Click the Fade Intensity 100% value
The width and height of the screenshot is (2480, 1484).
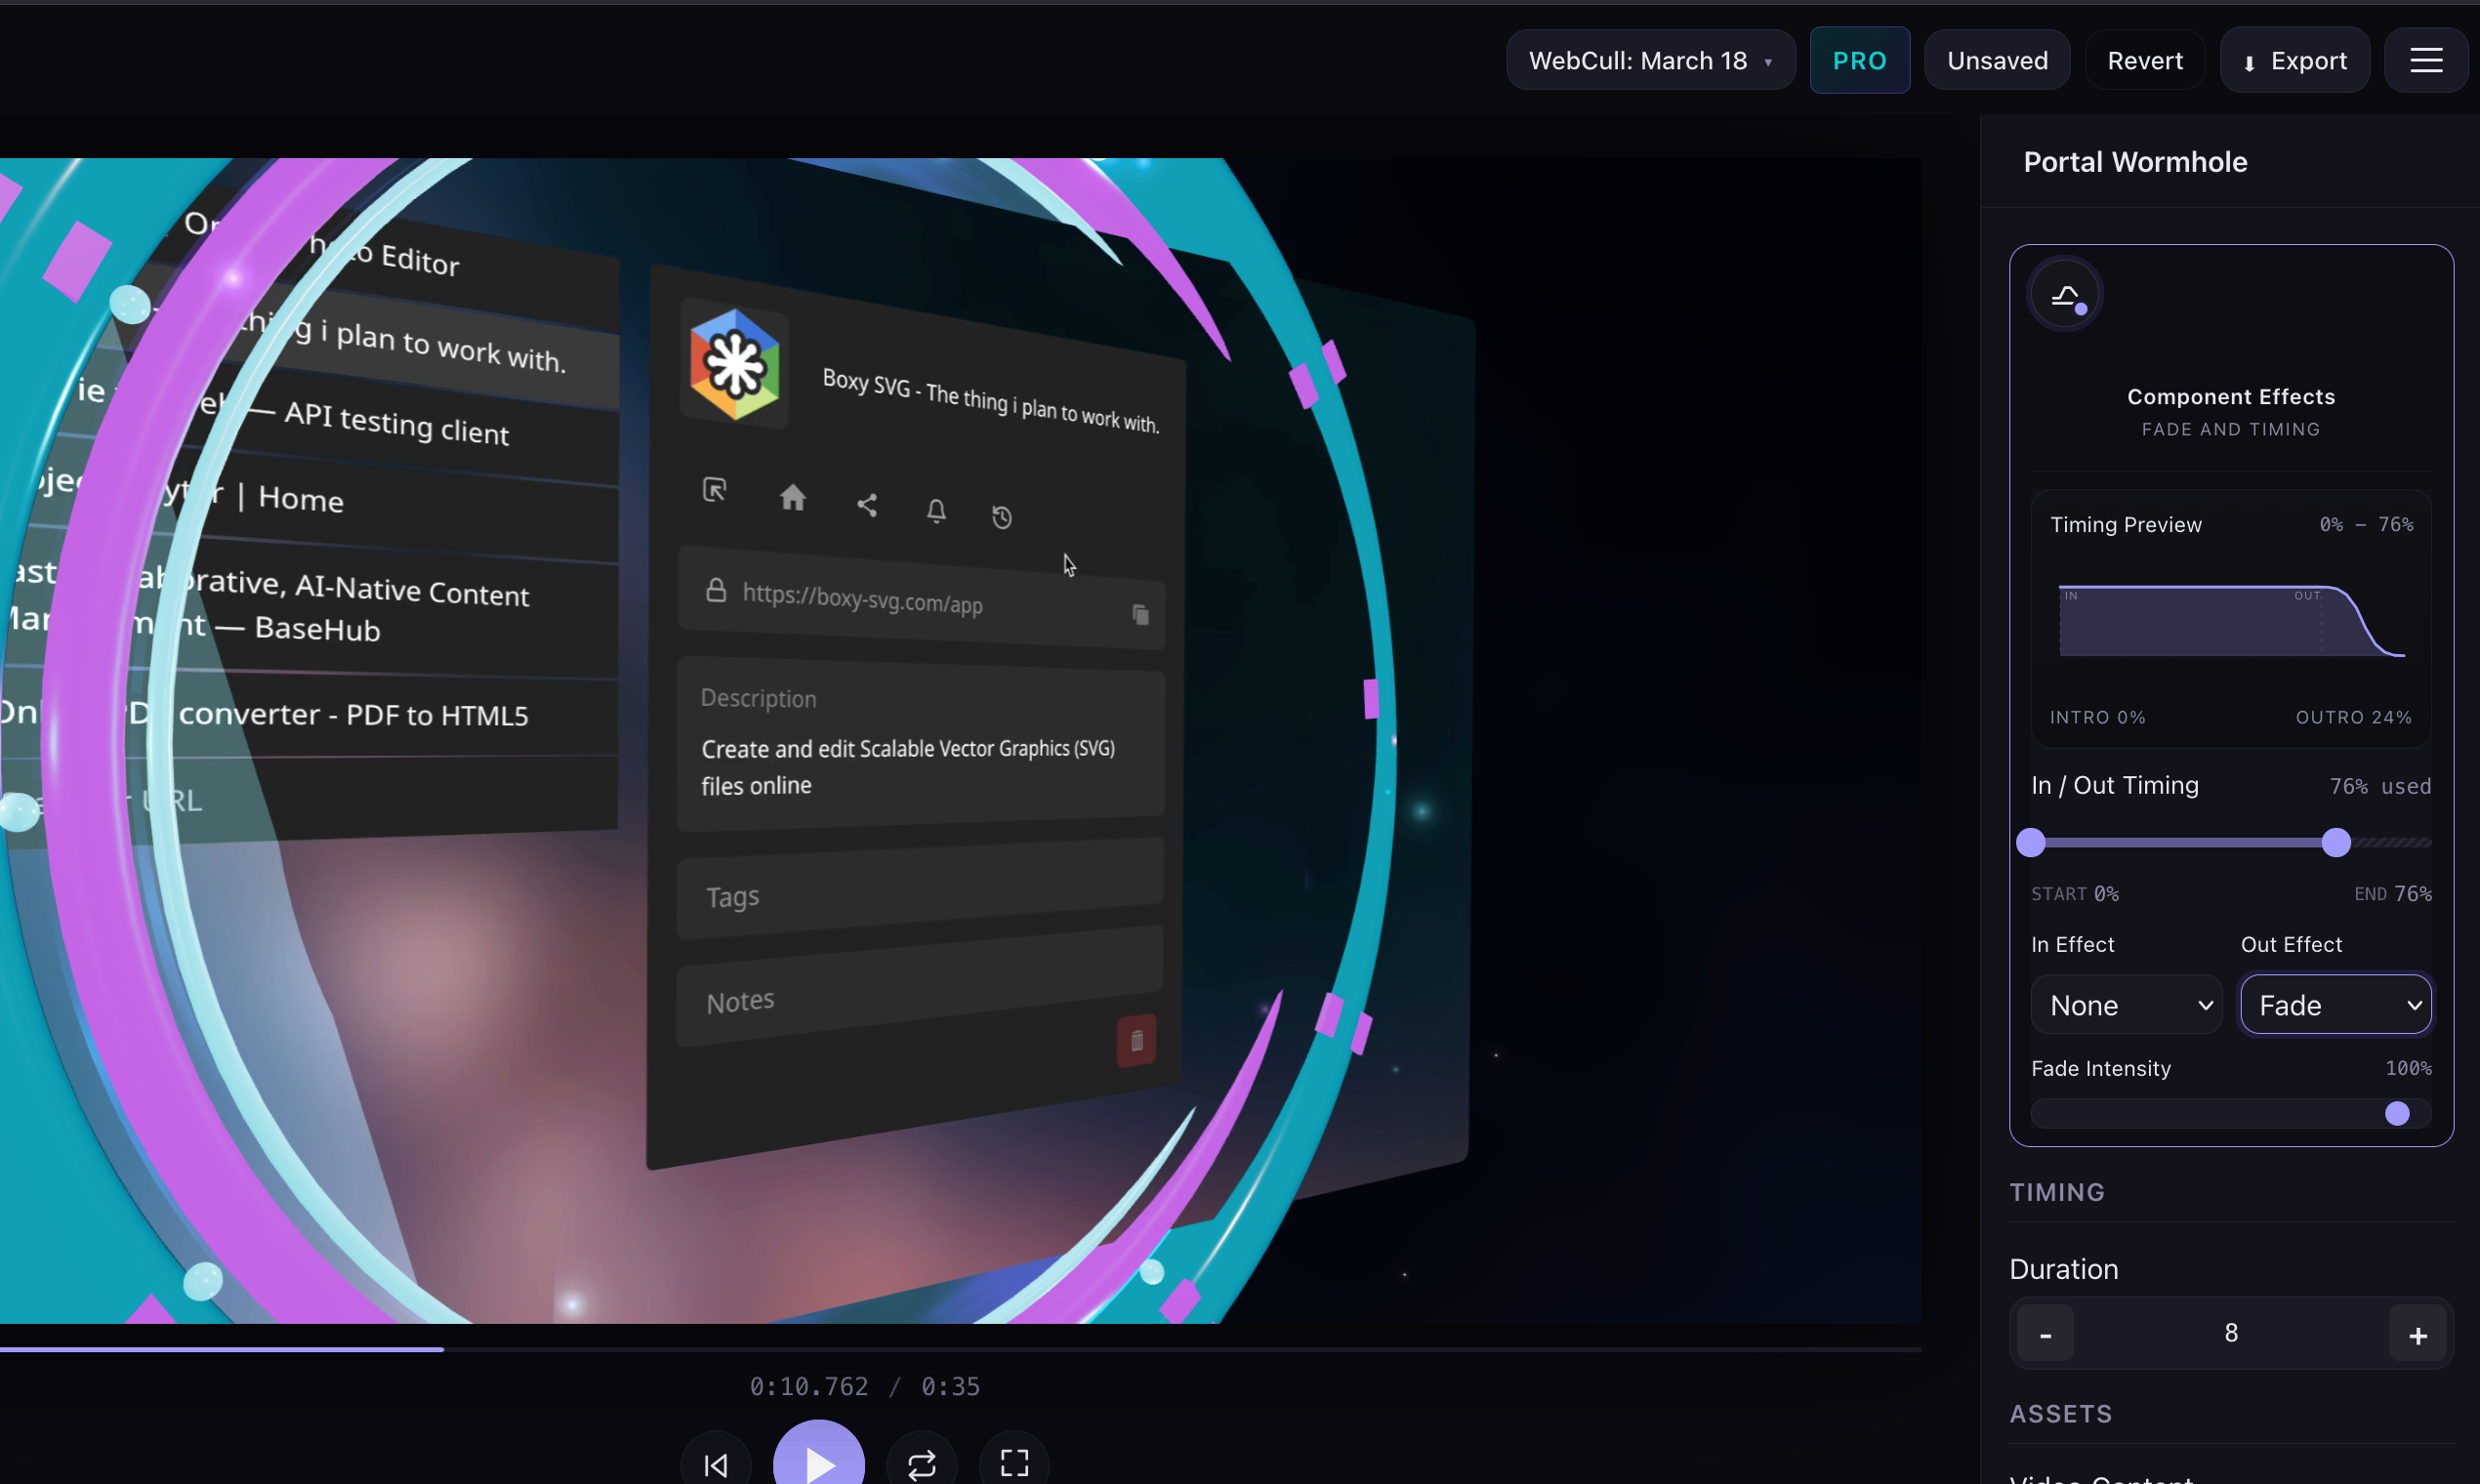(x=2408, y=1068)
